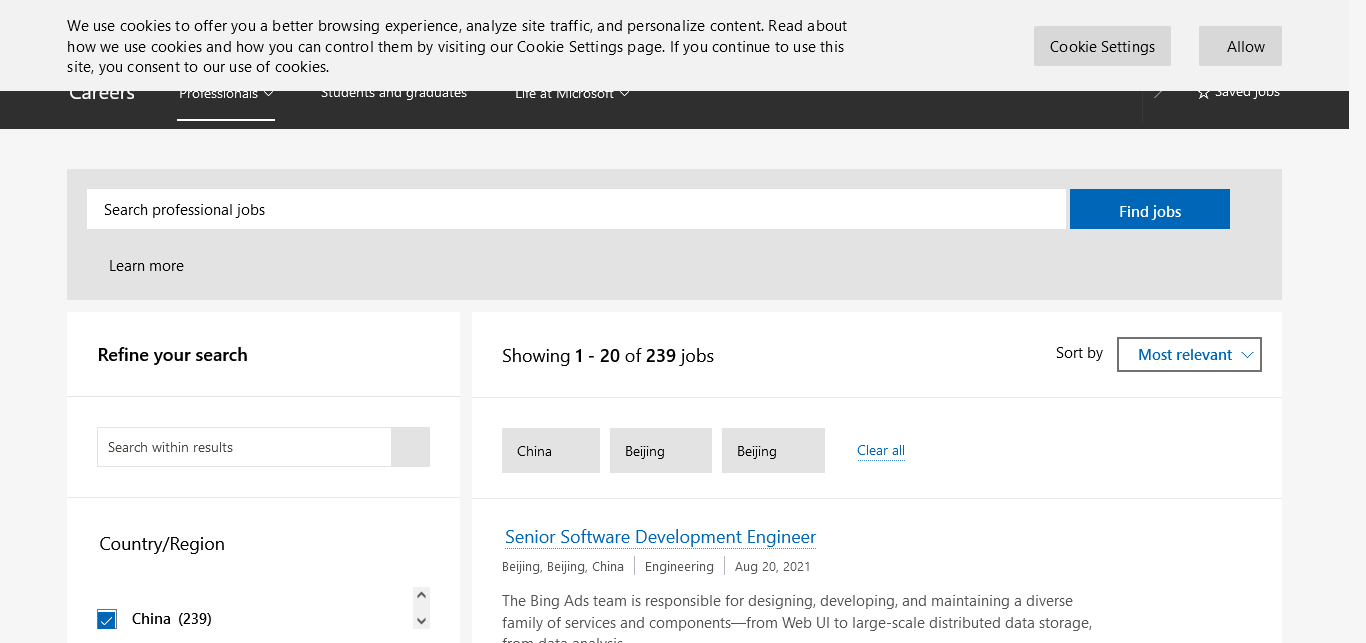
Task: Open Cookie Settings
Action: tap(1101, 46)
